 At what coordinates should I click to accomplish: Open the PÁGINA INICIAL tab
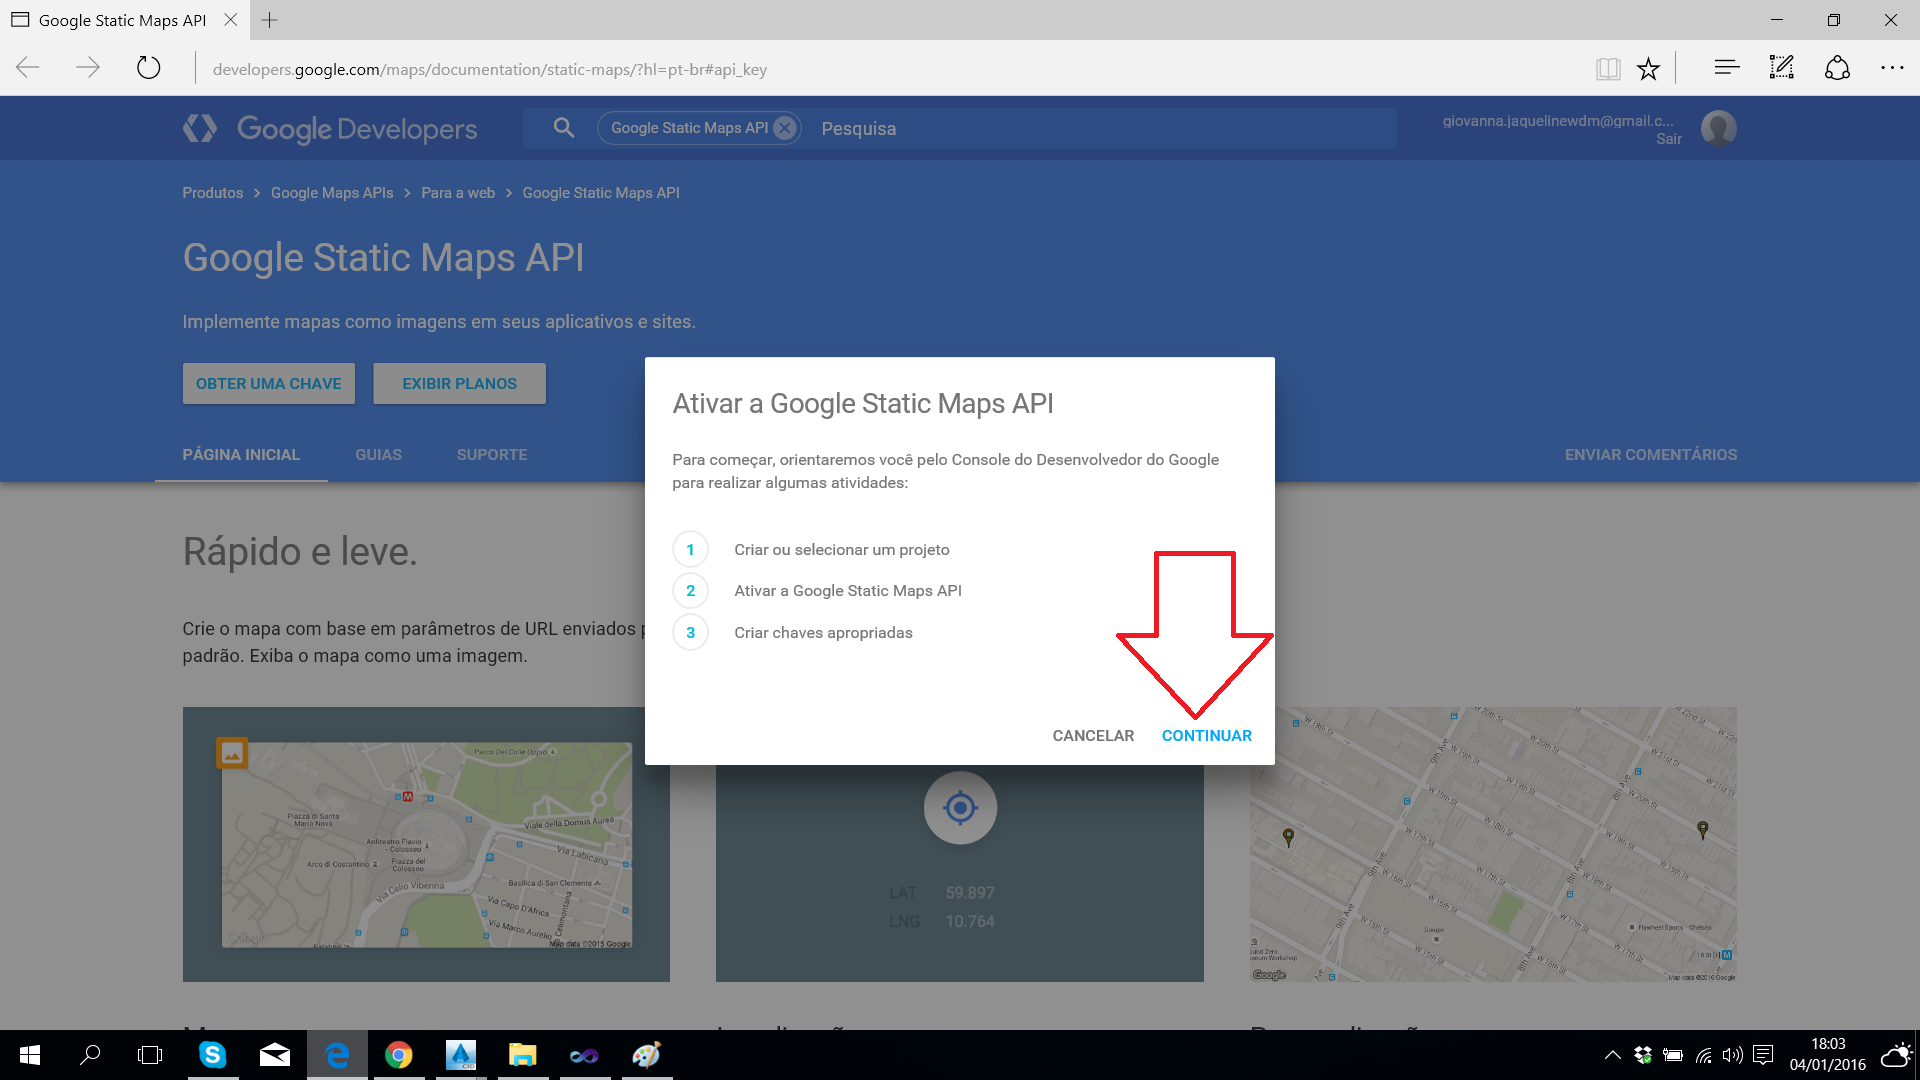click(x=241, y=455)
